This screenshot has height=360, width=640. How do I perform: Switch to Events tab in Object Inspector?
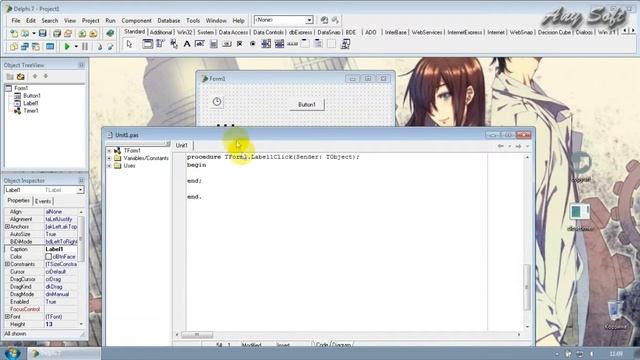click(43, 201)
